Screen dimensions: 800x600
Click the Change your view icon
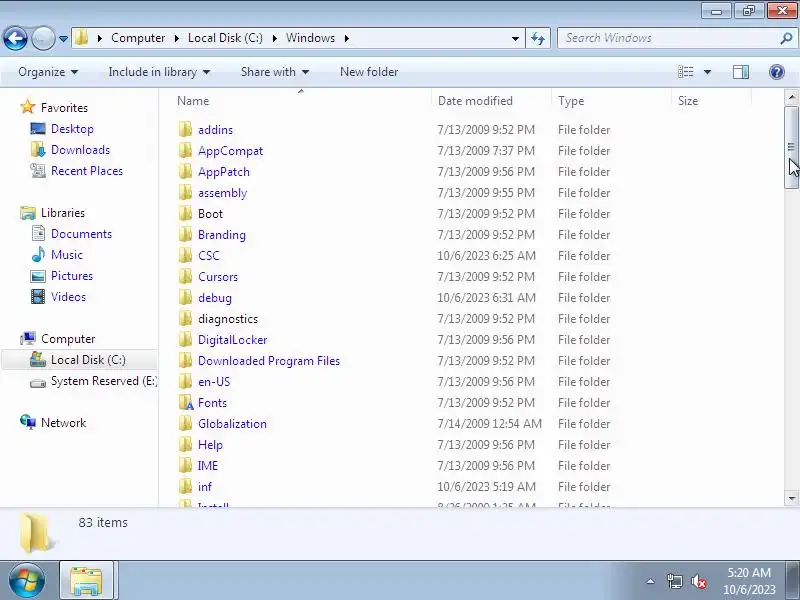[685, 72]
